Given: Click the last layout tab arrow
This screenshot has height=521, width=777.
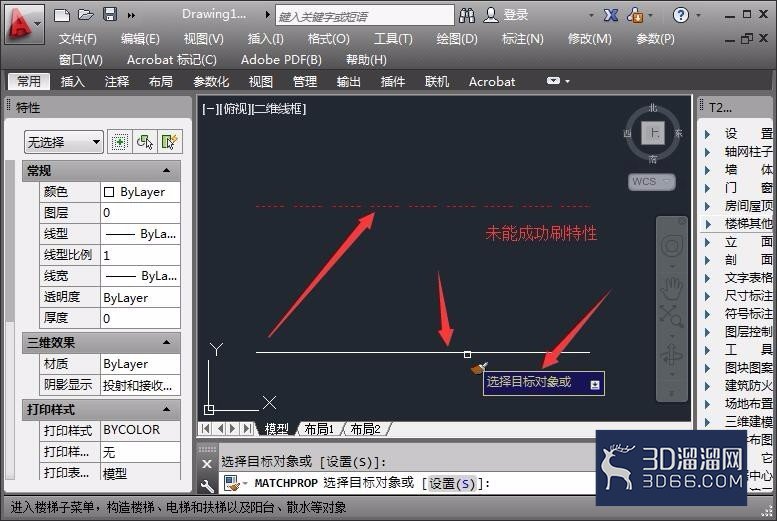Looking at the screenshot, I should pos(247,428).
